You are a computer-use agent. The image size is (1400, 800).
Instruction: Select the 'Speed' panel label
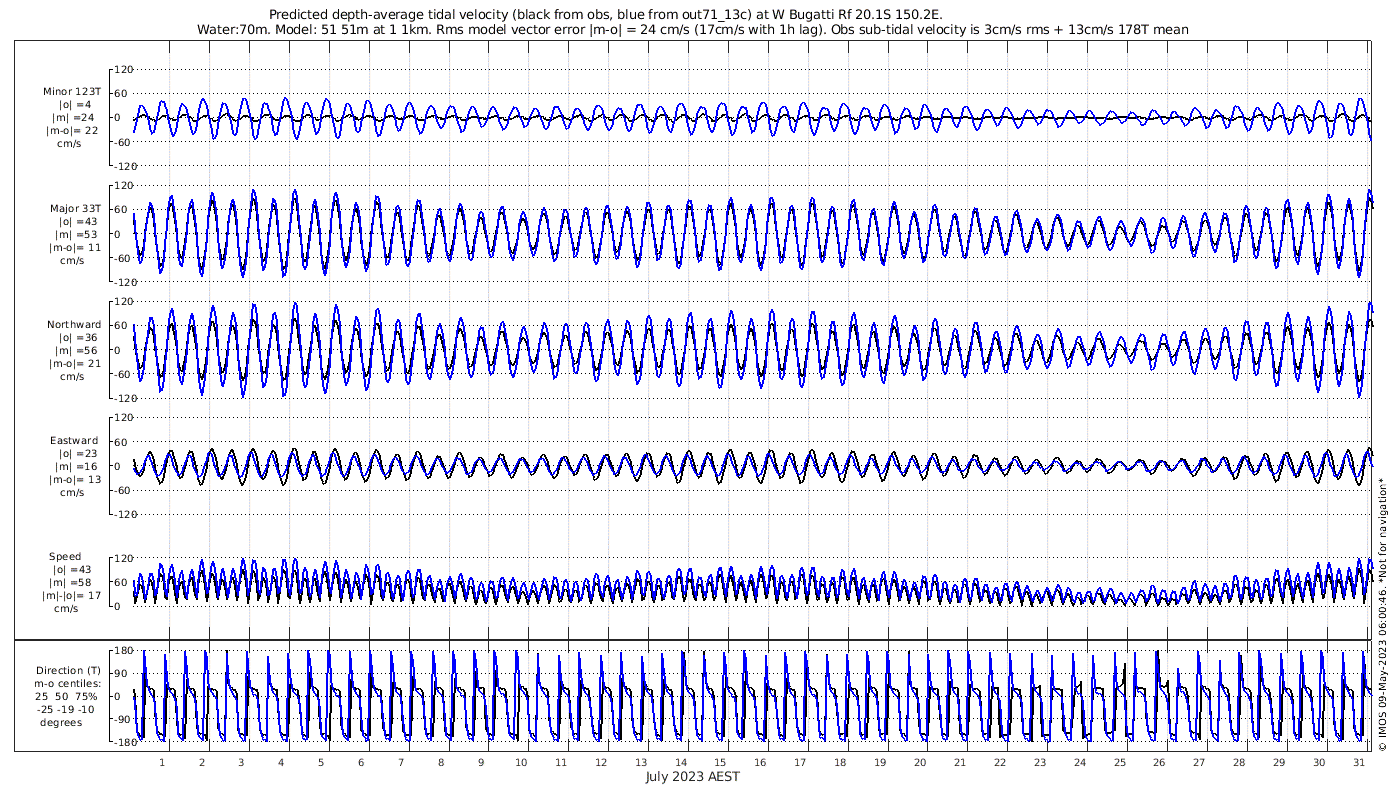point(65,557)
